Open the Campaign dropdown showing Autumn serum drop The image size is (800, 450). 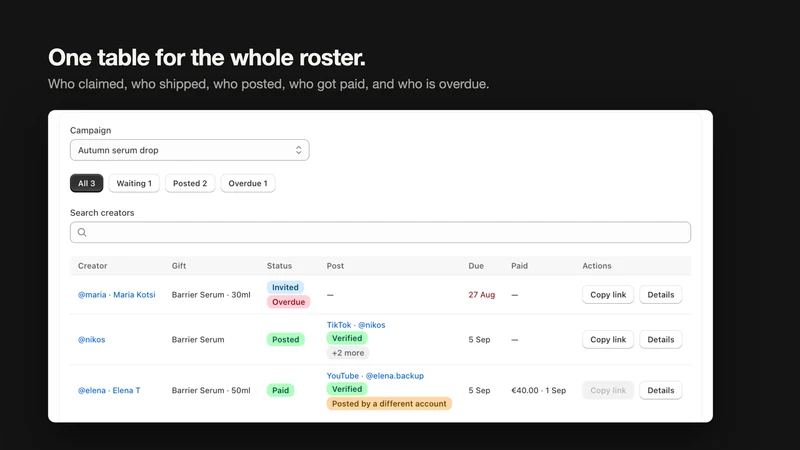coord(189,150)
